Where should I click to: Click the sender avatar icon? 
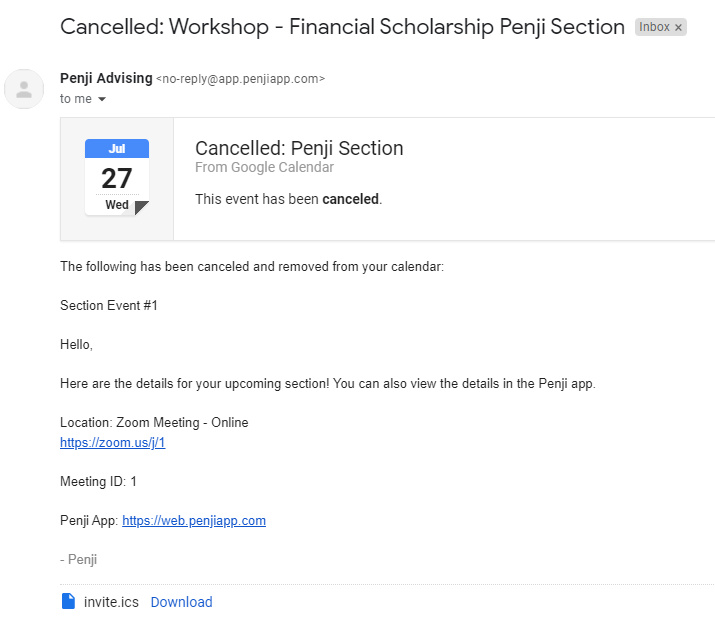tap(24, 89)
